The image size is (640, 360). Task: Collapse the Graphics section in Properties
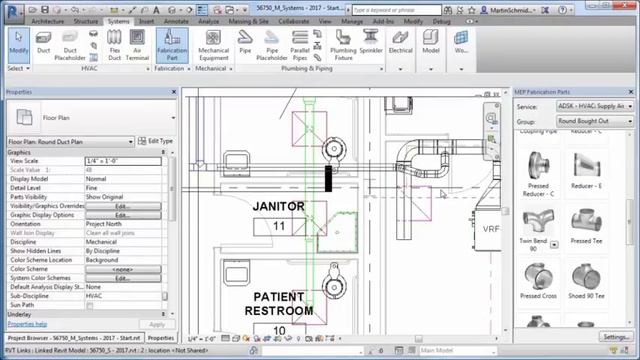(163, 152)
